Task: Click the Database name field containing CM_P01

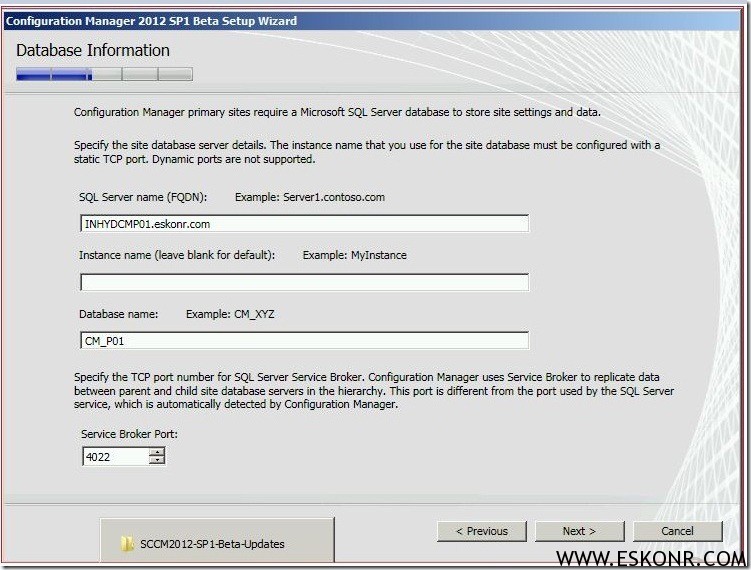Action: click(x=305, y=341)
